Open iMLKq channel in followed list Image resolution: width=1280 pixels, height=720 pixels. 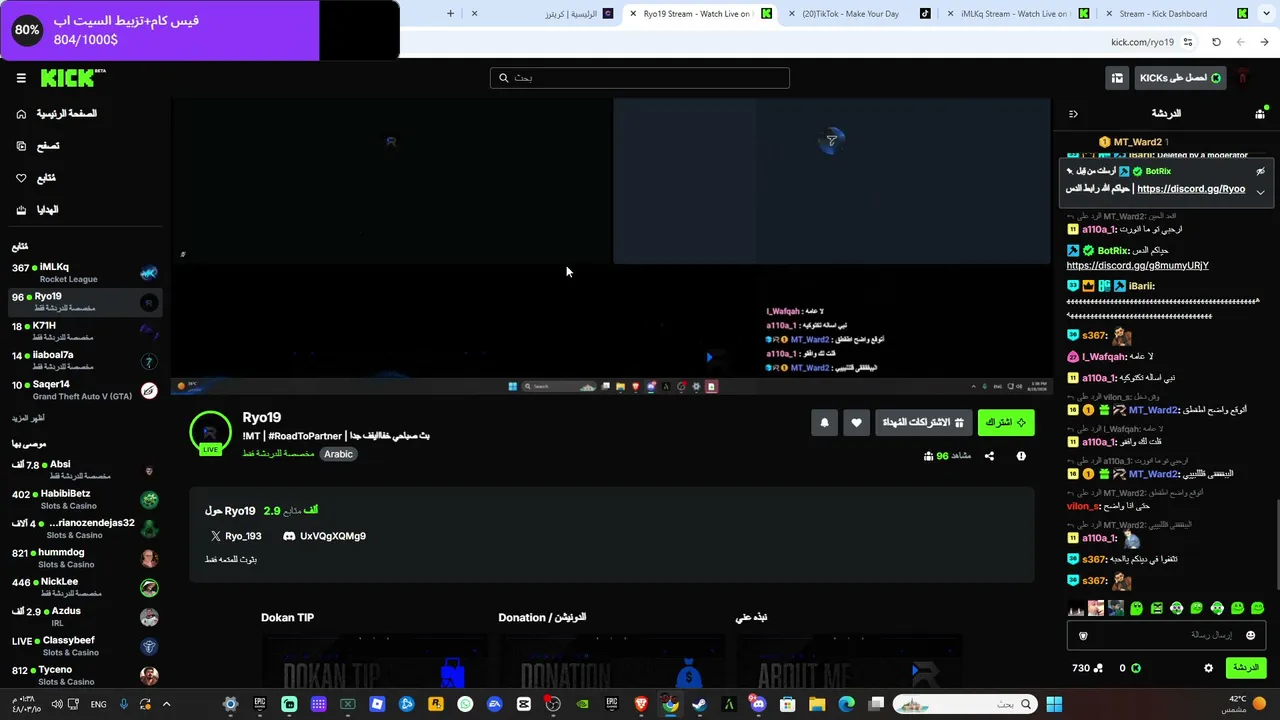click(85, 273)
